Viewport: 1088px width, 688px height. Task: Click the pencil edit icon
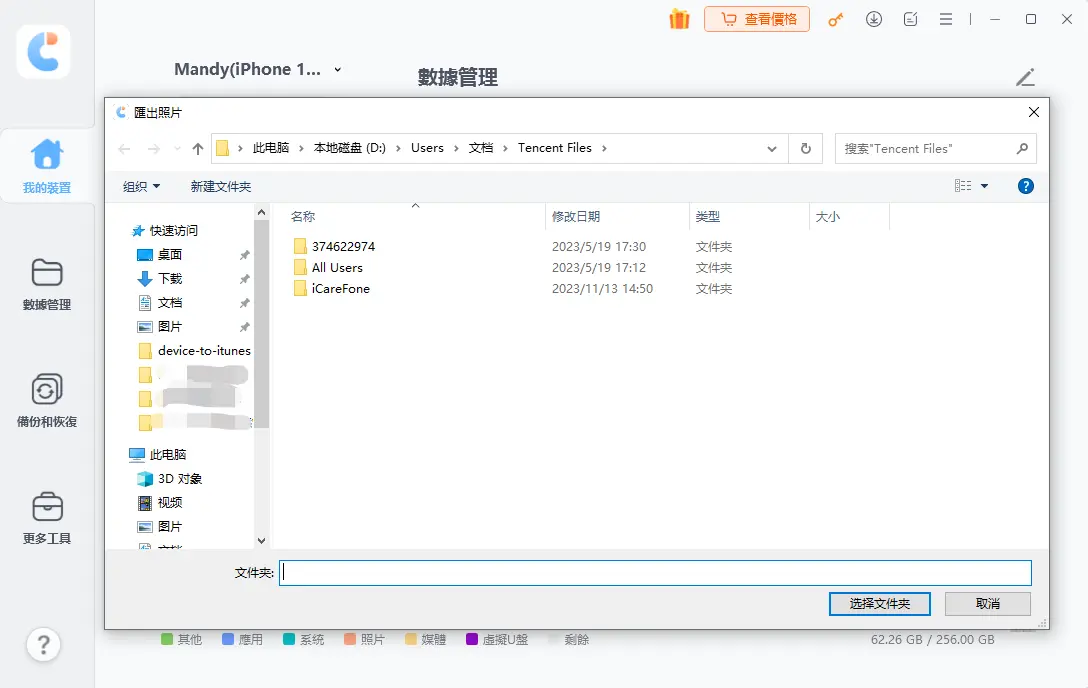[1026, 77]
